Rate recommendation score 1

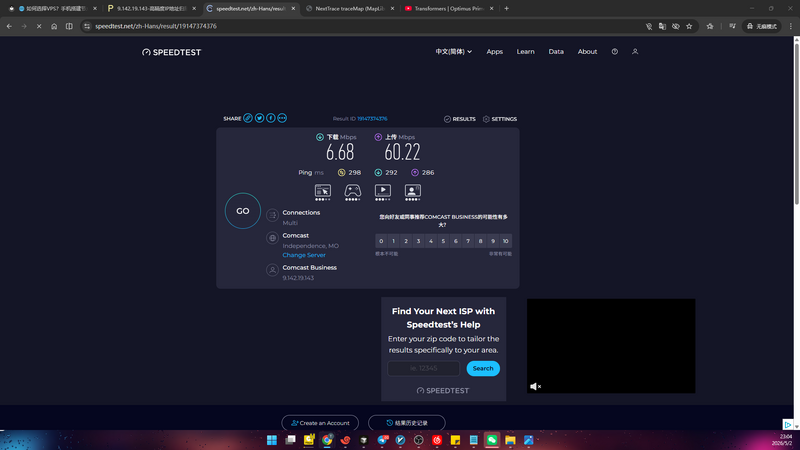[393, 241]
